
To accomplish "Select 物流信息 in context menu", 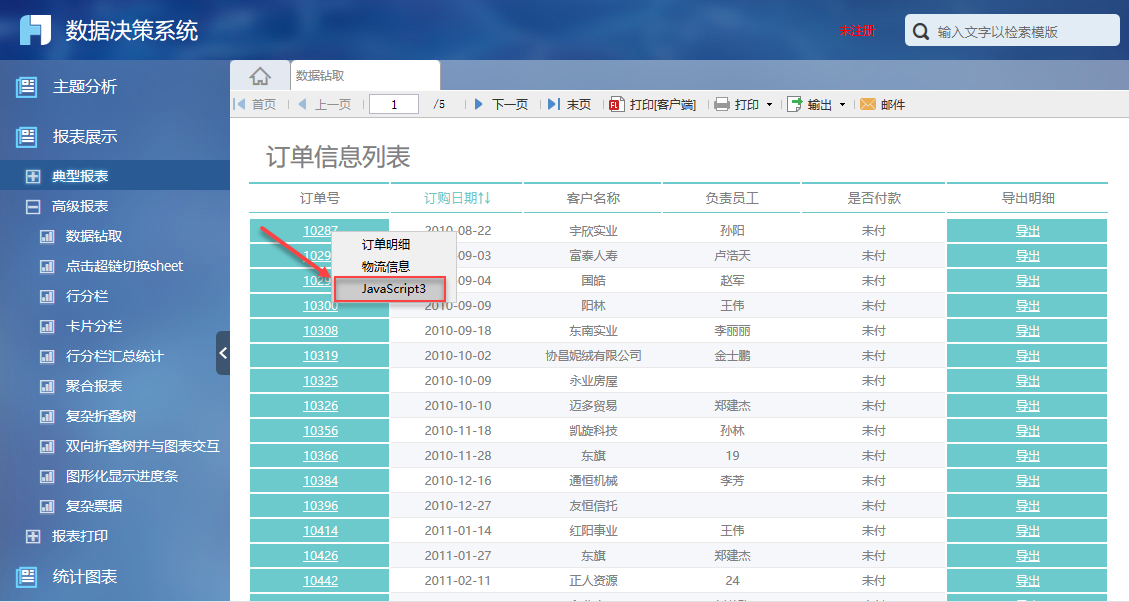I will pos(386,267).
